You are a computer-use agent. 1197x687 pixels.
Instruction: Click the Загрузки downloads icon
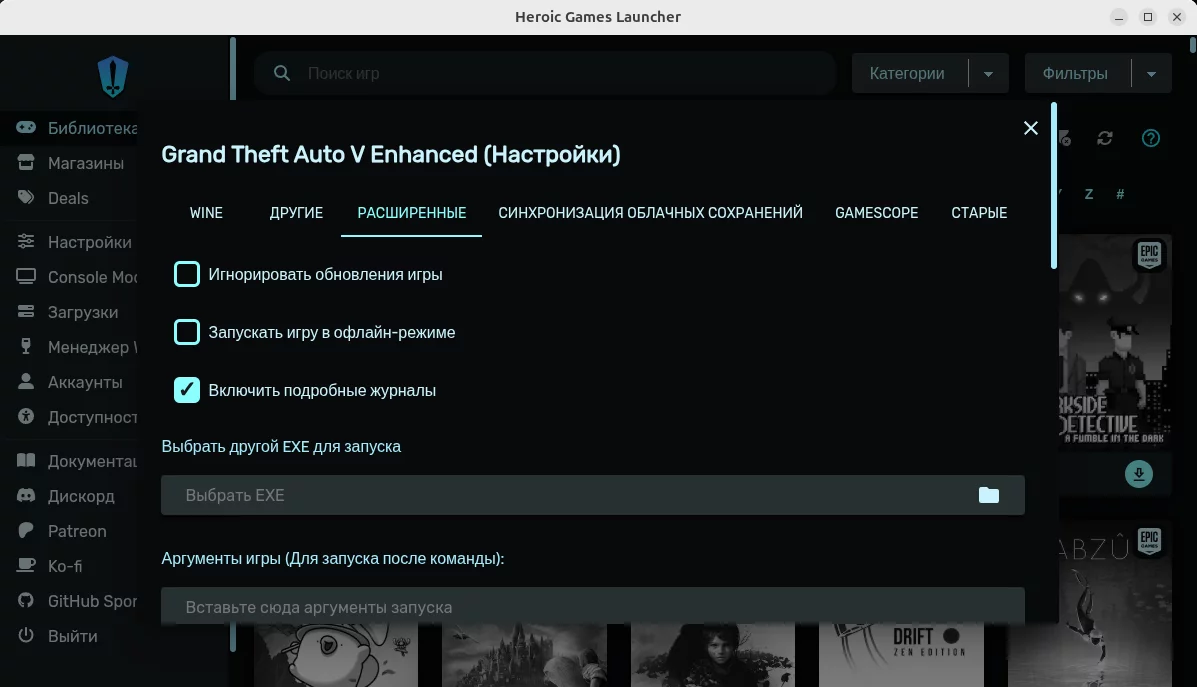pos(26,311)
